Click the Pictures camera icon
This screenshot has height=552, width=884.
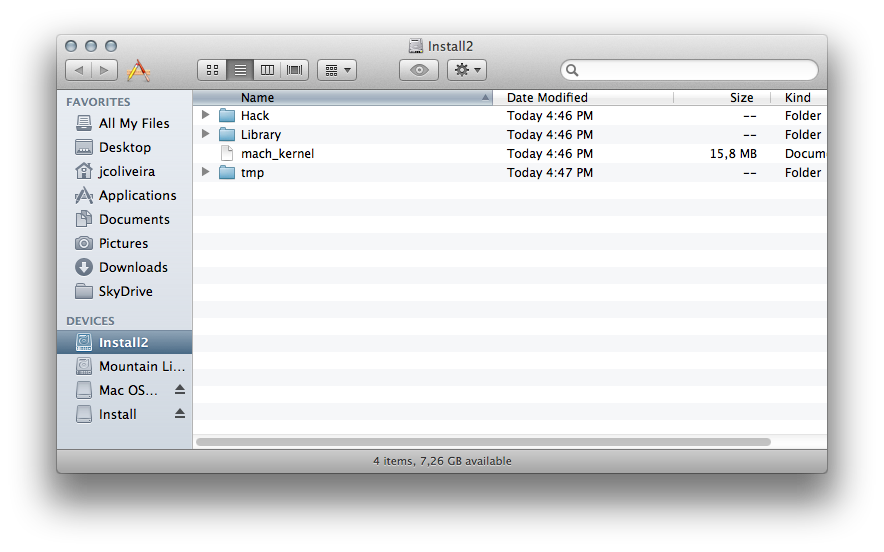click(x=83, y=243)
